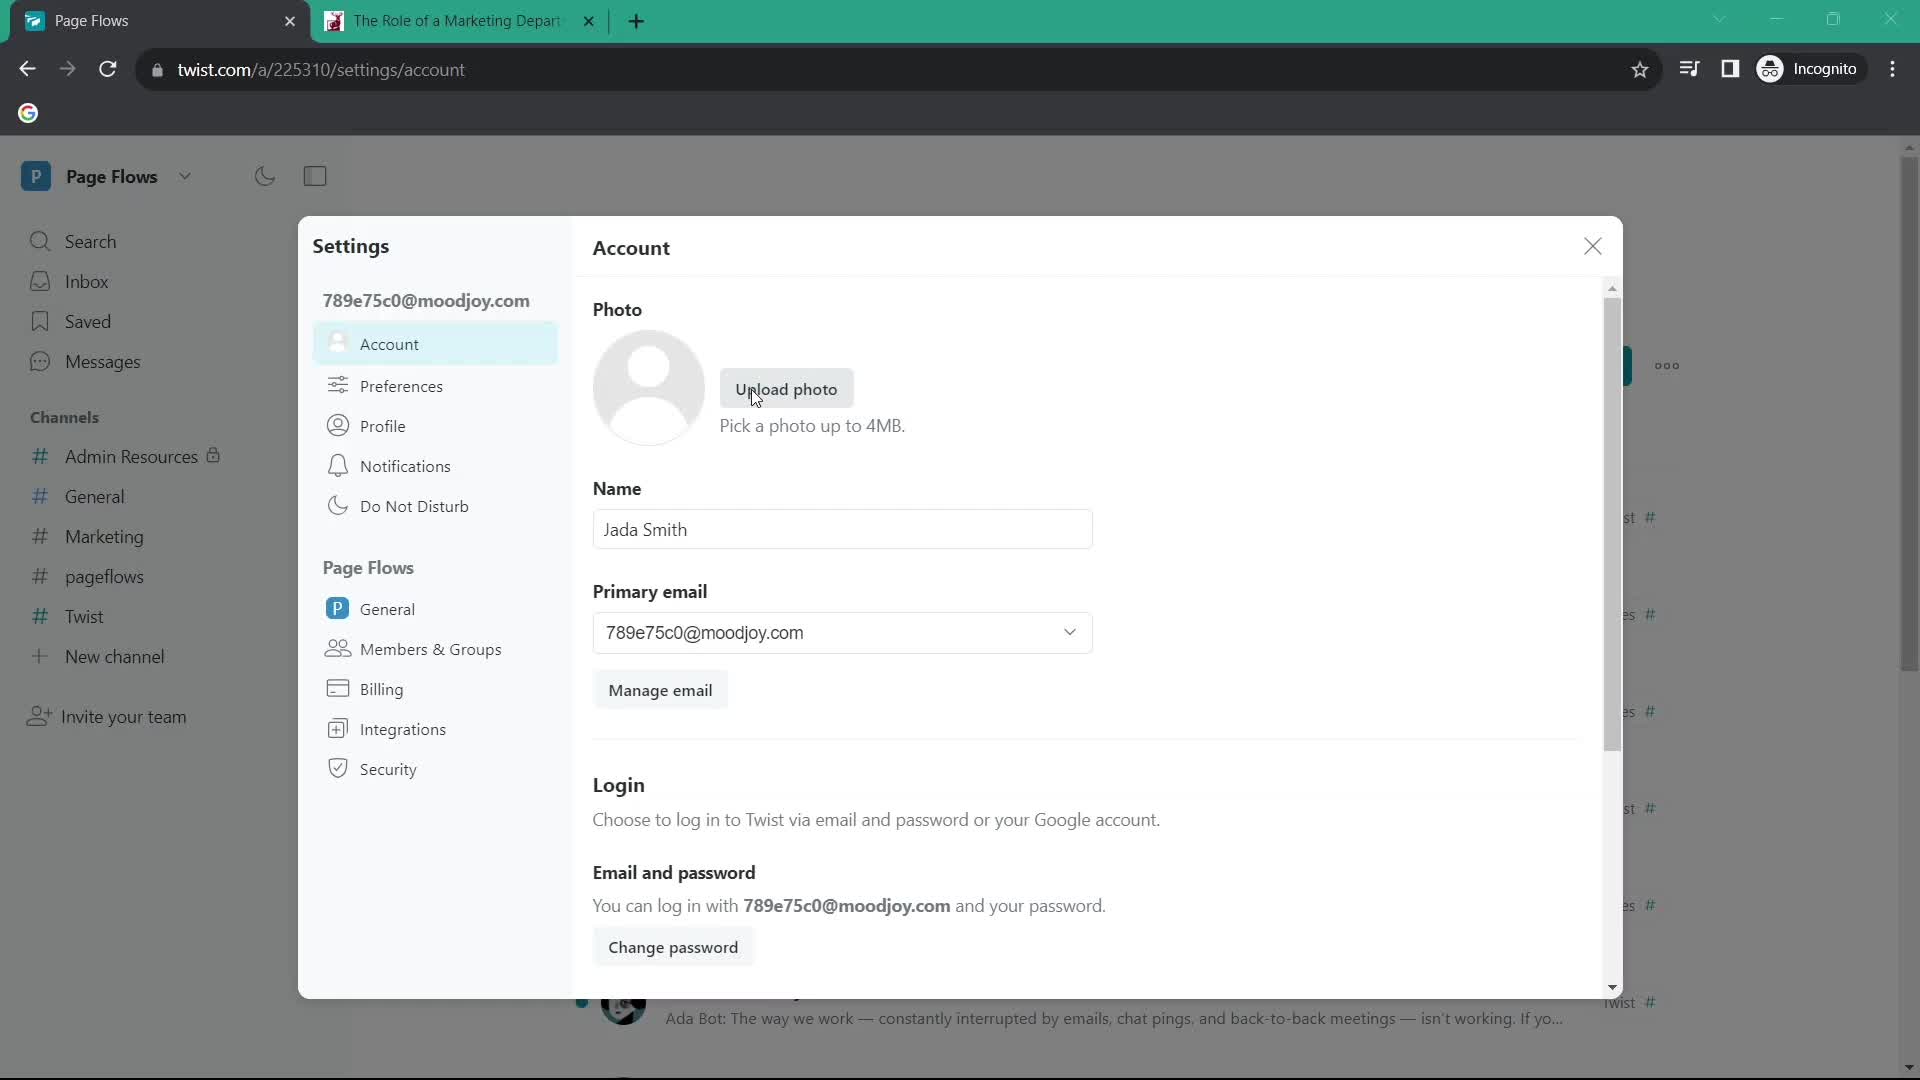Viewport: 1920px width, 1080px height.
Task: Open Integrations settings
Action: click(x=402, y=729)
